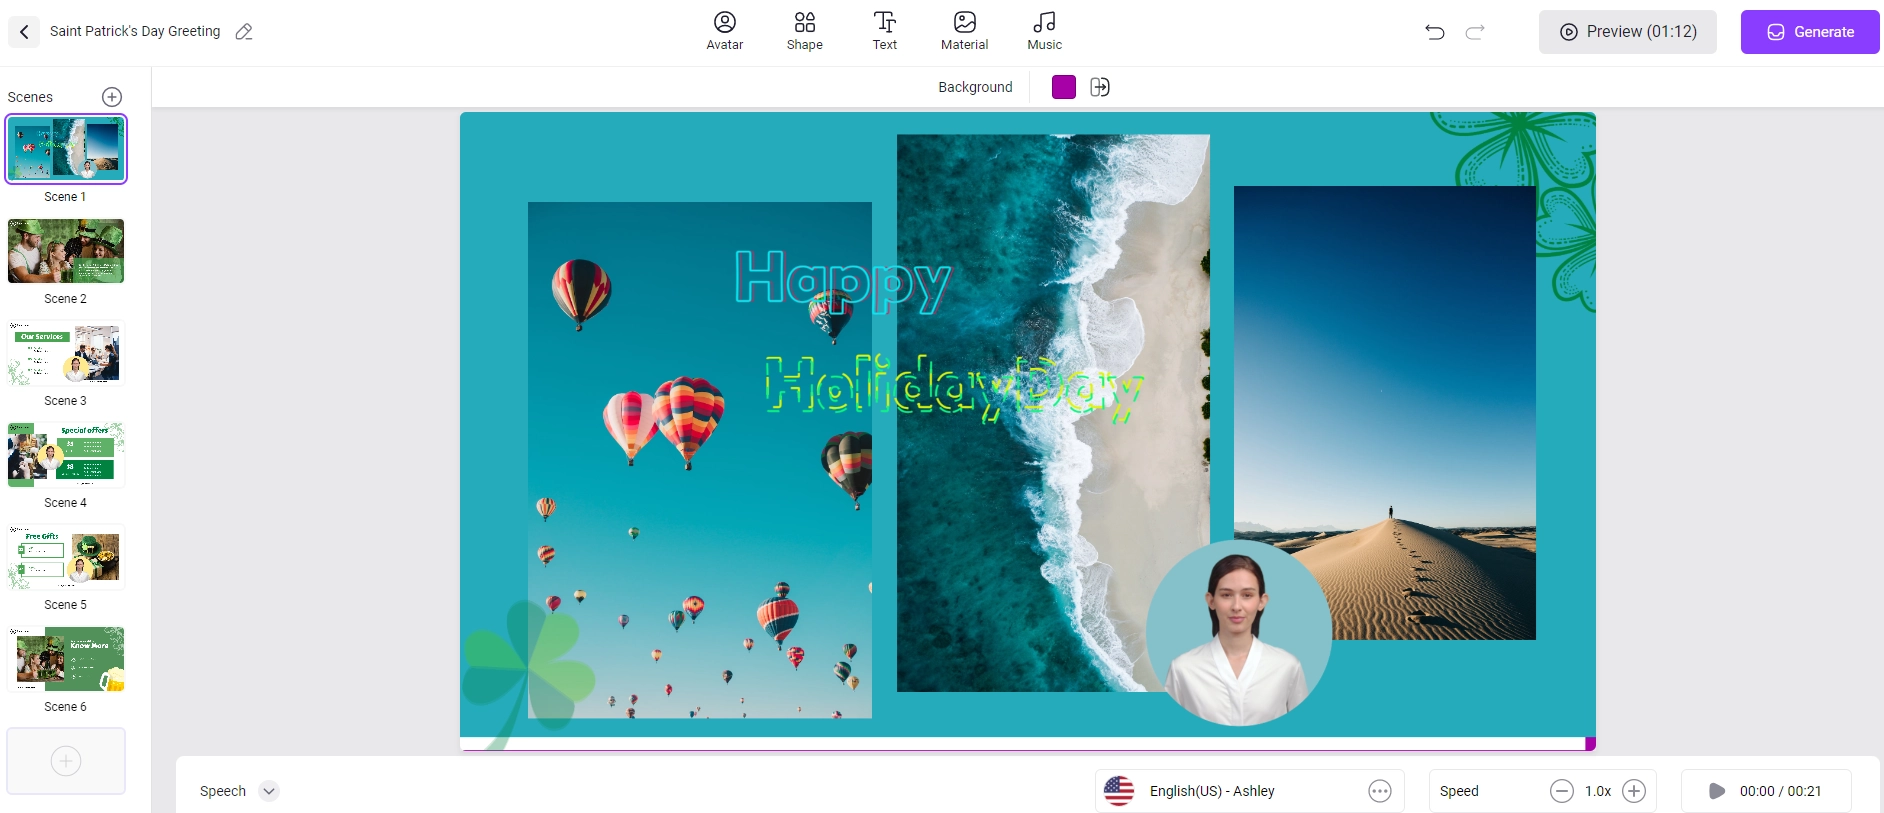1884x813 pixels.
Task: Decrease speech speed with minus button
Action: (1562, 791)
